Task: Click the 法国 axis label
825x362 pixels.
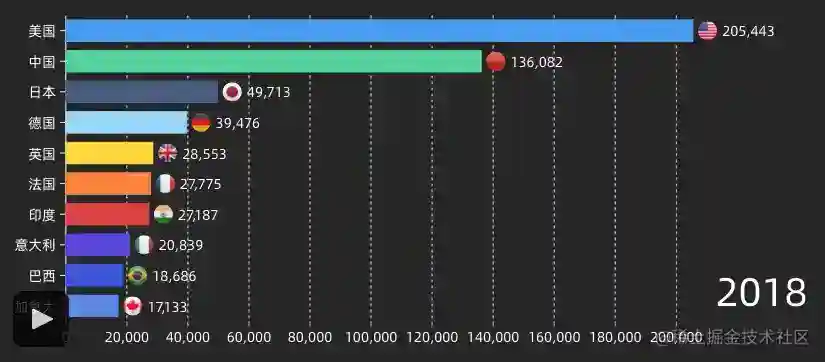Action: click(x=42, y=184)
